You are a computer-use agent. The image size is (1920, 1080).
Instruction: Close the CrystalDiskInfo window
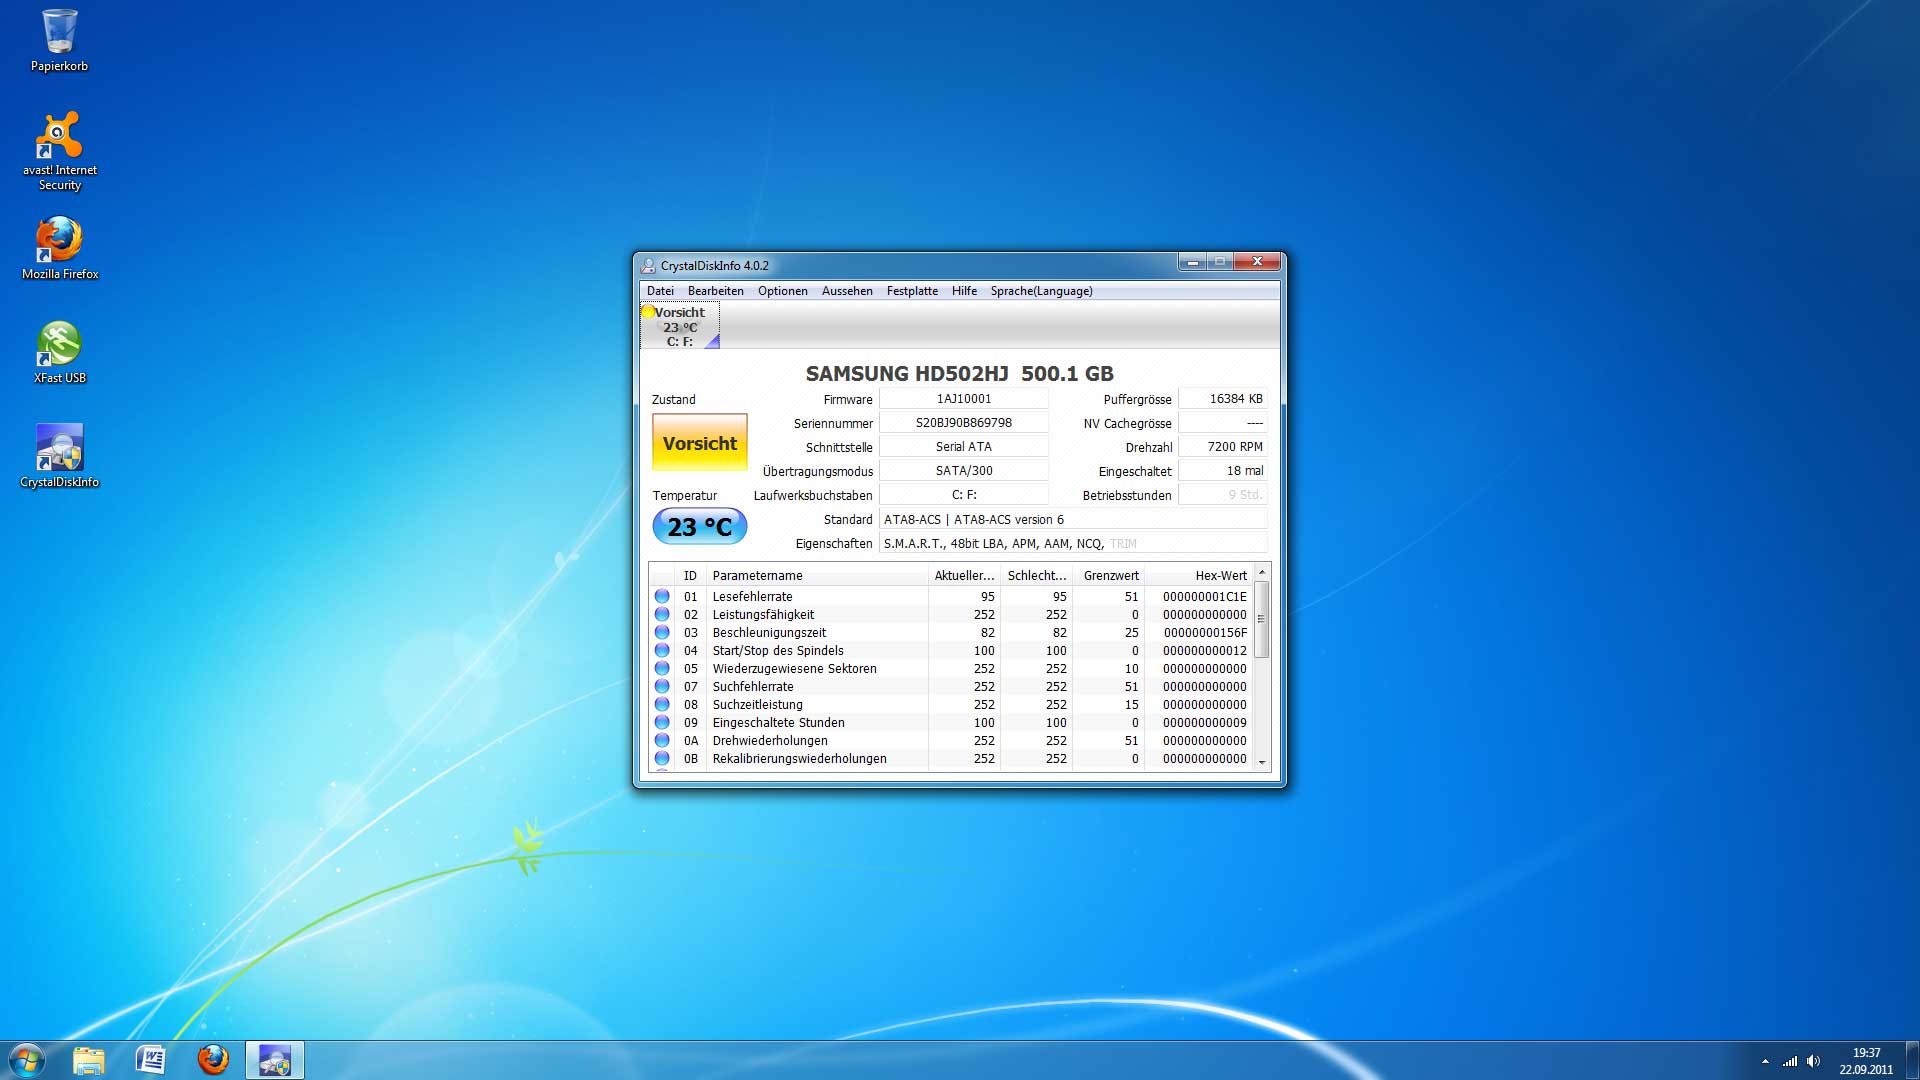[x=1257, y=262]
